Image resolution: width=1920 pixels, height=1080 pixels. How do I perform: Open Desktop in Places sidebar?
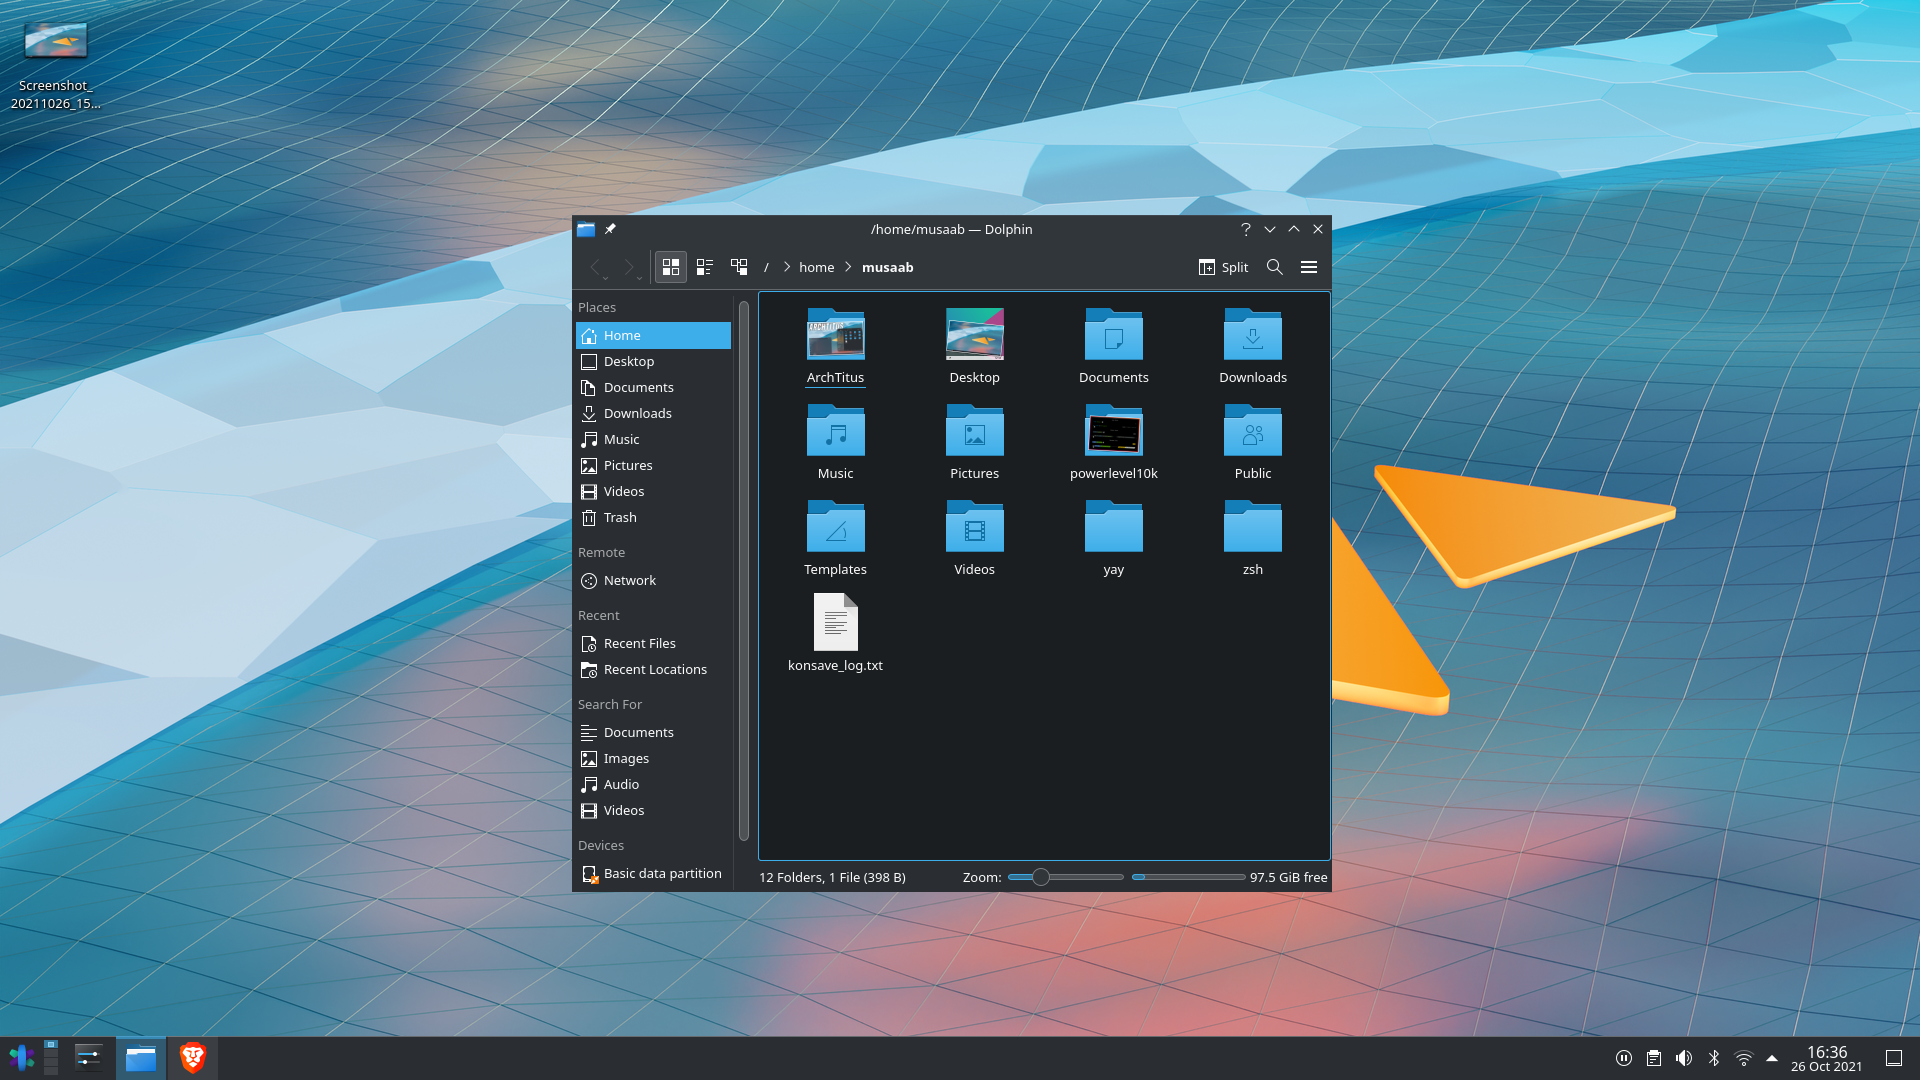[x=654, y=361]
